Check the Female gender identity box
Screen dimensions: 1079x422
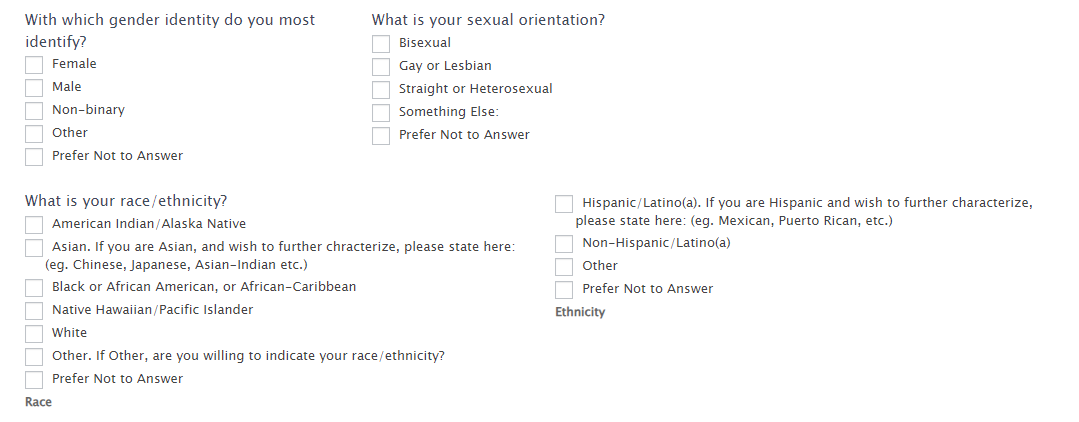(34, 65)
